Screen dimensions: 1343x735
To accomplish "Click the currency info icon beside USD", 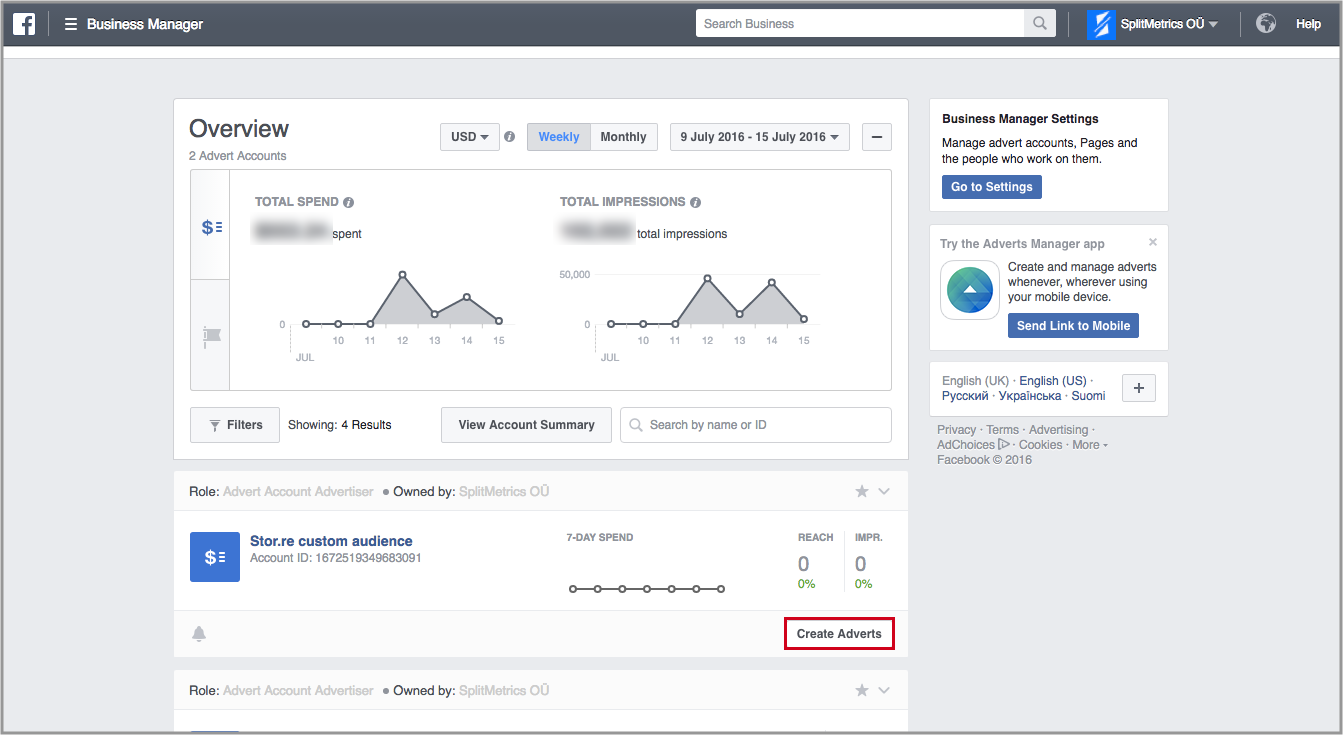I will pos(509,137).
